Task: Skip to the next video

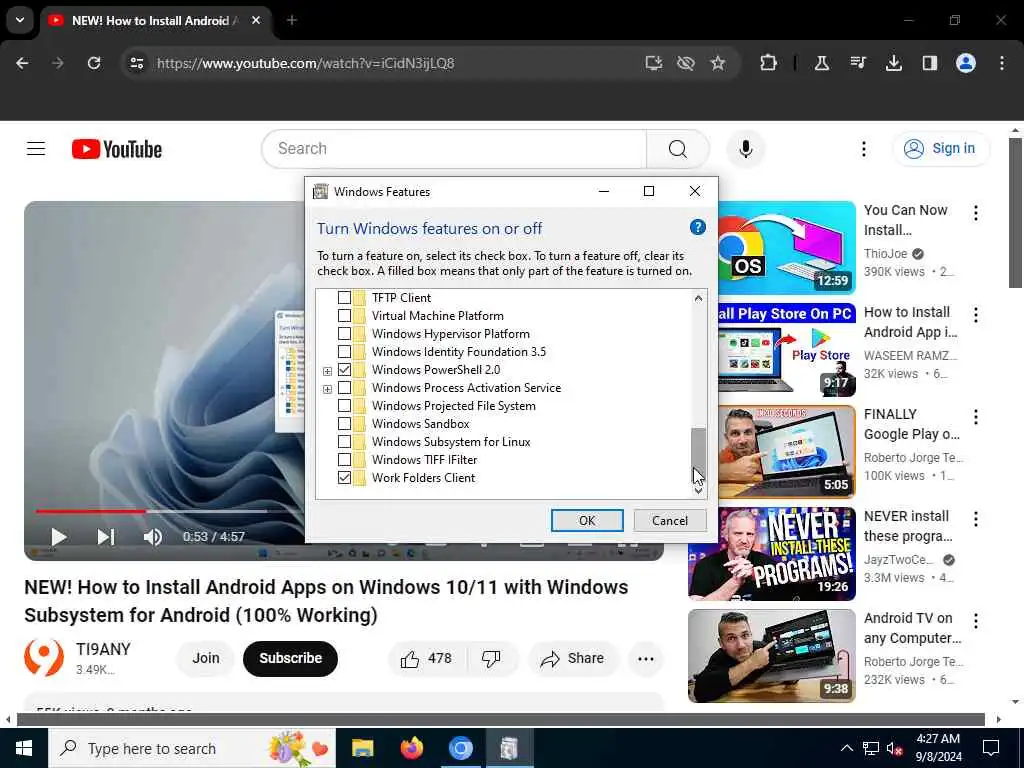Action: click(106, 537)
